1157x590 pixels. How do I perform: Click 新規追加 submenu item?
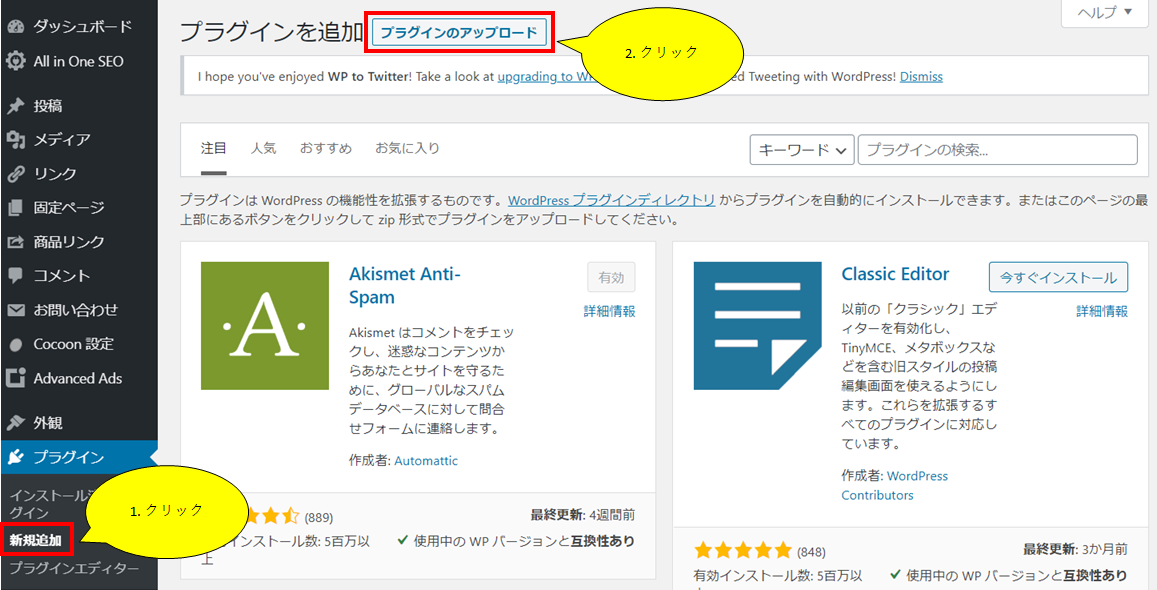[35, 541]
